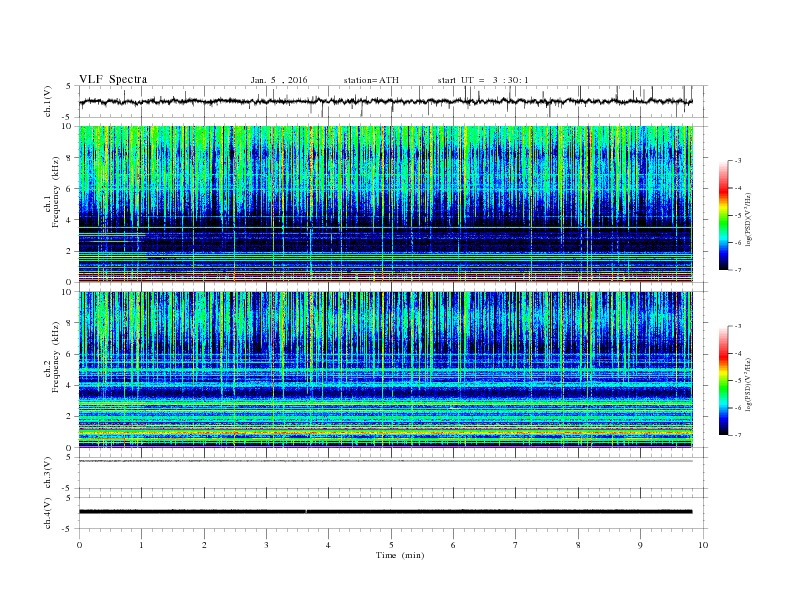Click the "6" tick on the time axis
Viewport: 792px width, 612px height.
click(453, 545)
